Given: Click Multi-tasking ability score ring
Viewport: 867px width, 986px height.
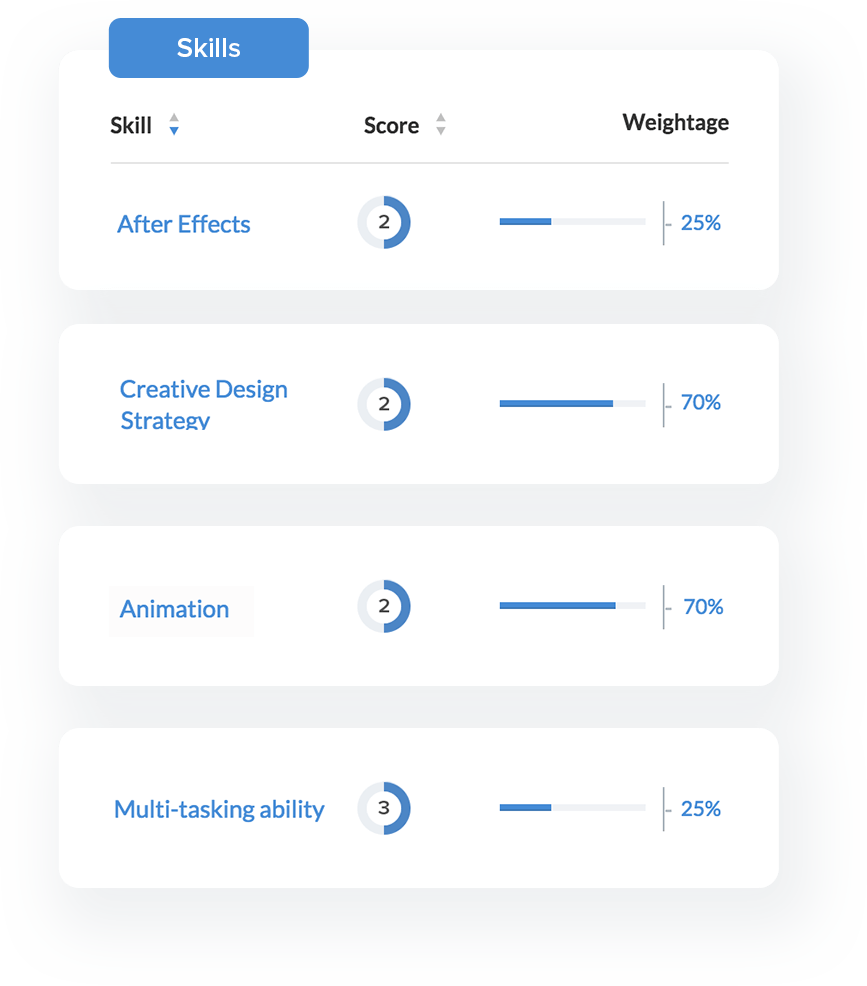Looking at the screenshot, I should [x=384, y=808].
